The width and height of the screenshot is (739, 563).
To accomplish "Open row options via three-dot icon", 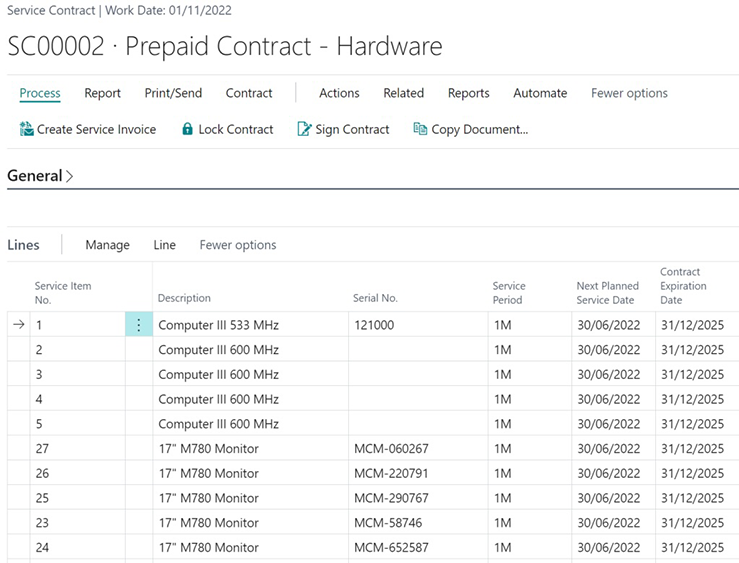I will coord(139,325).
